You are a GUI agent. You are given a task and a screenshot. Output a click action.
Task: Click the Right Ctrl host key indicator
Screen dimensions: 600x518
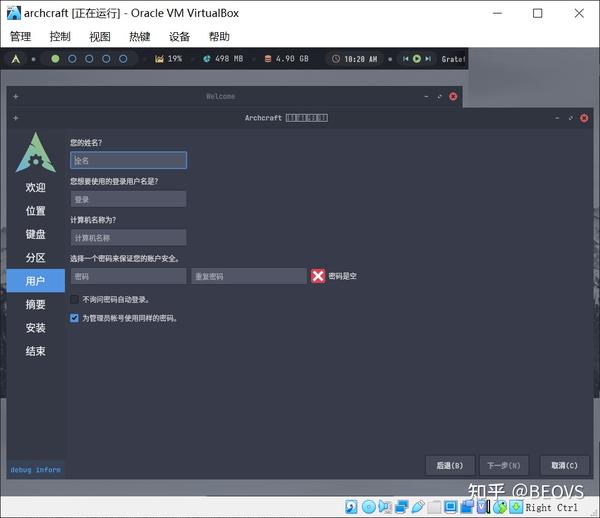tap(551, 507)
